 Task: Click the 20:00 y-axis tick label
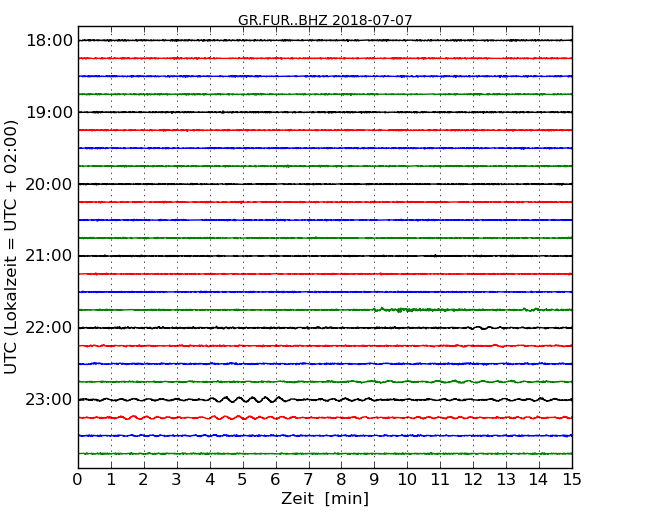49,184
